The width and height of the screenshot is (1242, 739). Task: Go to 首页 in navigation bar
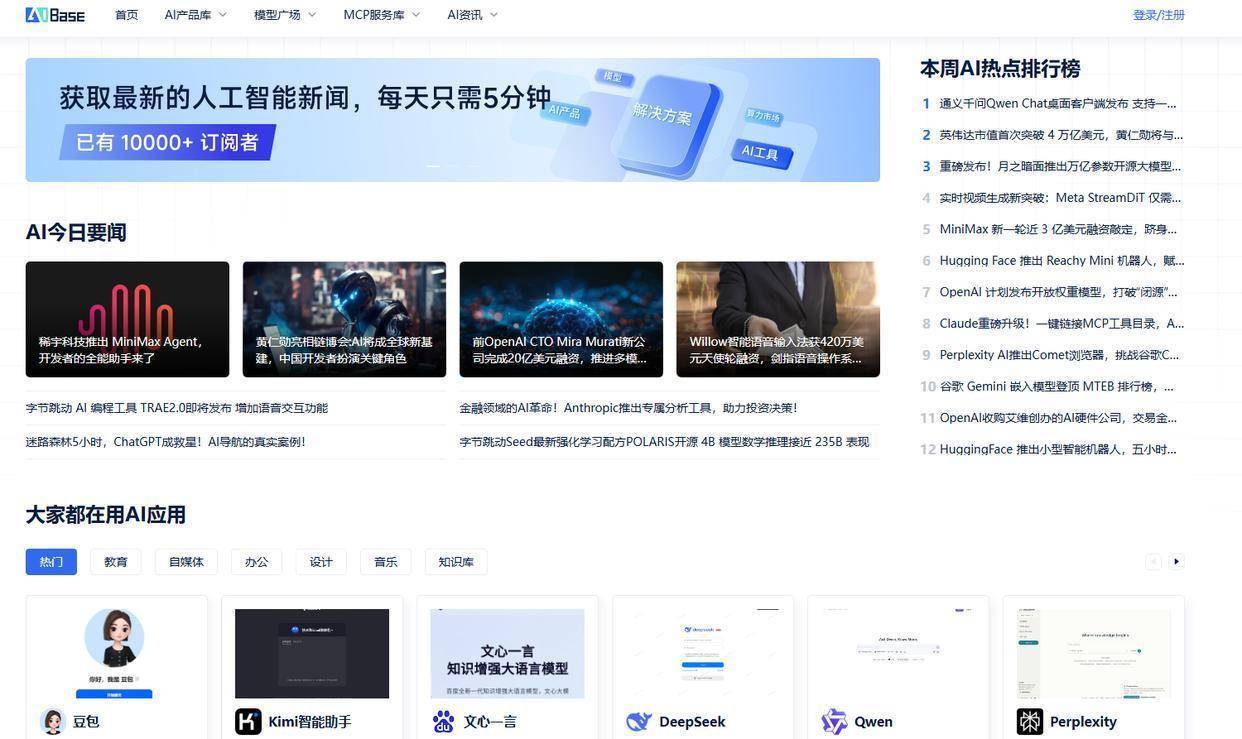[x=127, y=15]
